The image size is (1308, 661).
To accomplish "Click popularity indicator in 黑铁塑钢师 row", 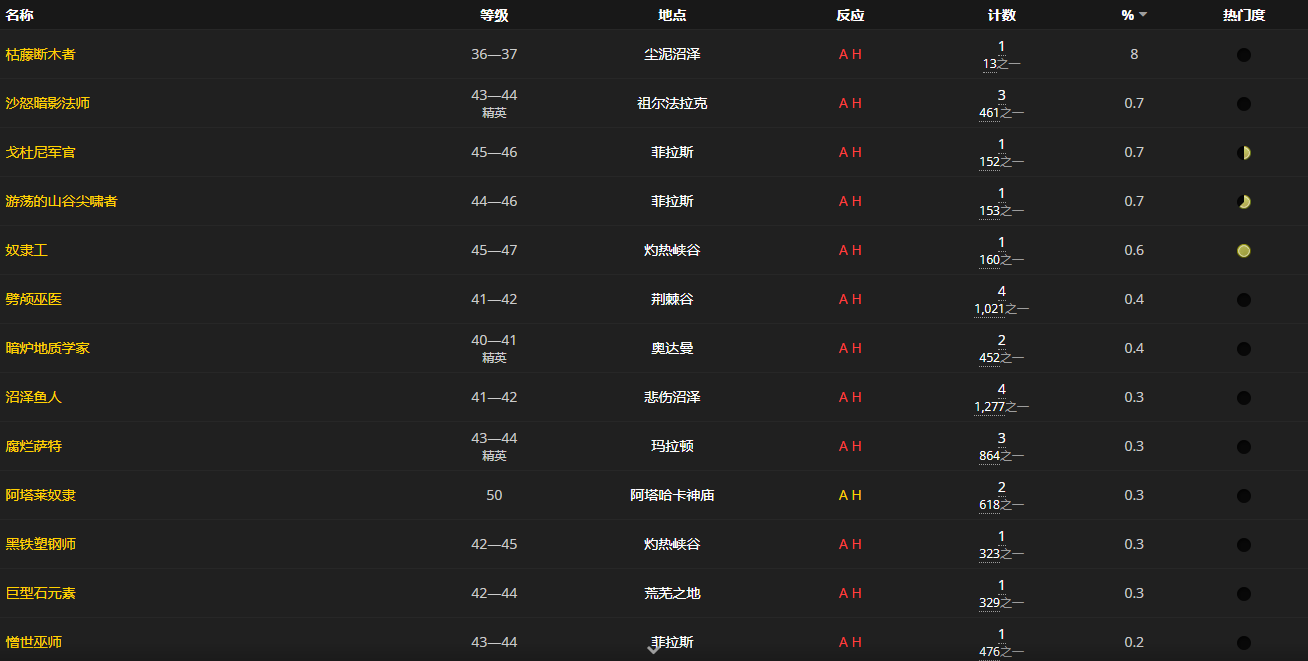I will click(1244, 545).
